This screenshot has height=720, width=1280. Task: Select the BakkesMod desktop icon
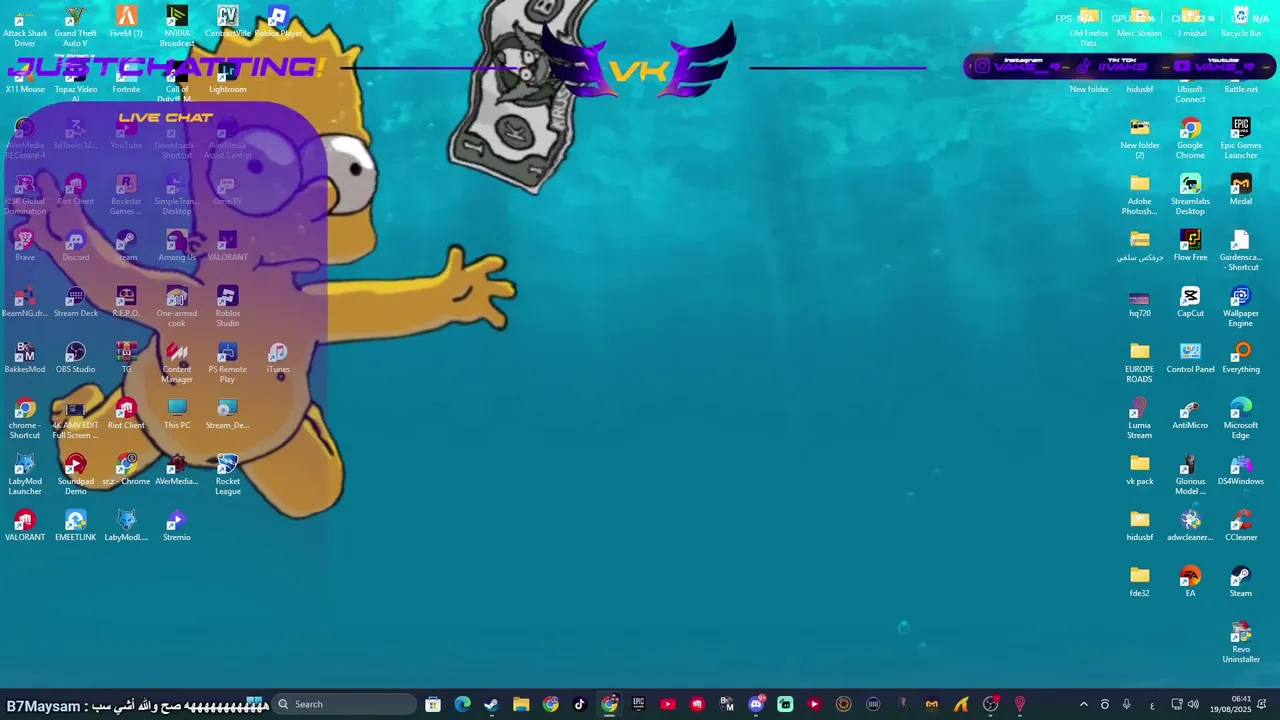[x=25, y=359]
